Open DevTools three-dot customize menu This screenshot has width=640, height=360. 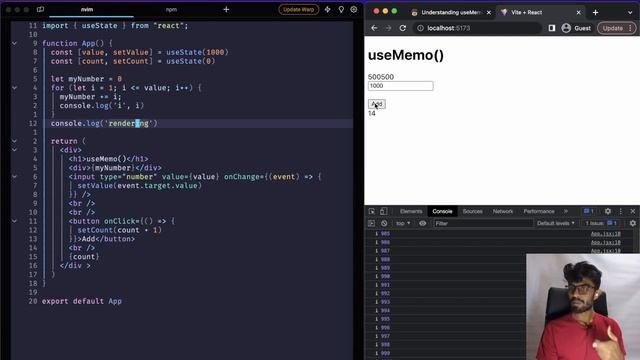click(620, 211)
